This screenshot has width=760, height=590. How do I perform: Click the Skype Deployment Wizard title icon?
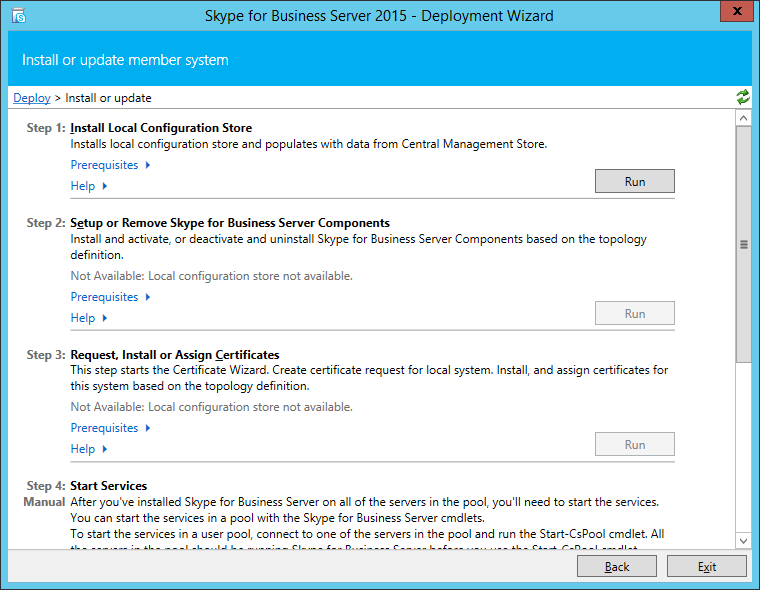pyautogui.click(x=18, y=16)
